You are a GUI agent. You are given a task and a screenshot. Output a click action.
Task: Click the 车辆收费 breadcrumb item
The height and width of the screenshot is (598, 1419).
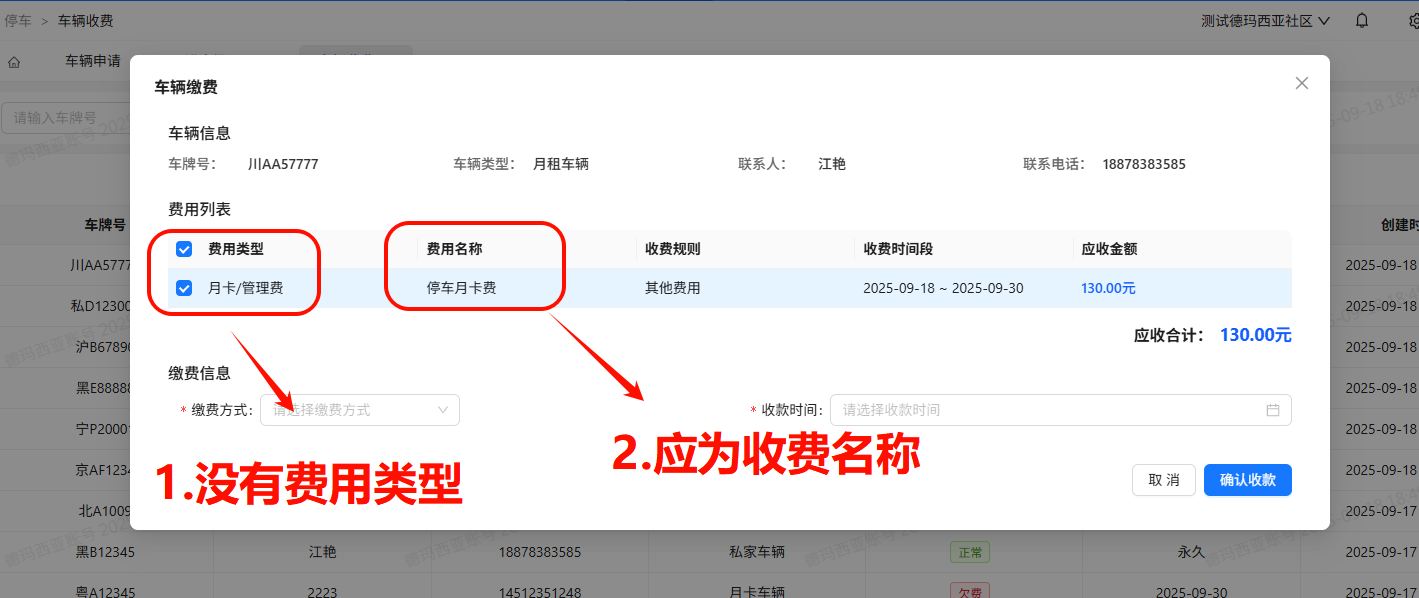85,20
